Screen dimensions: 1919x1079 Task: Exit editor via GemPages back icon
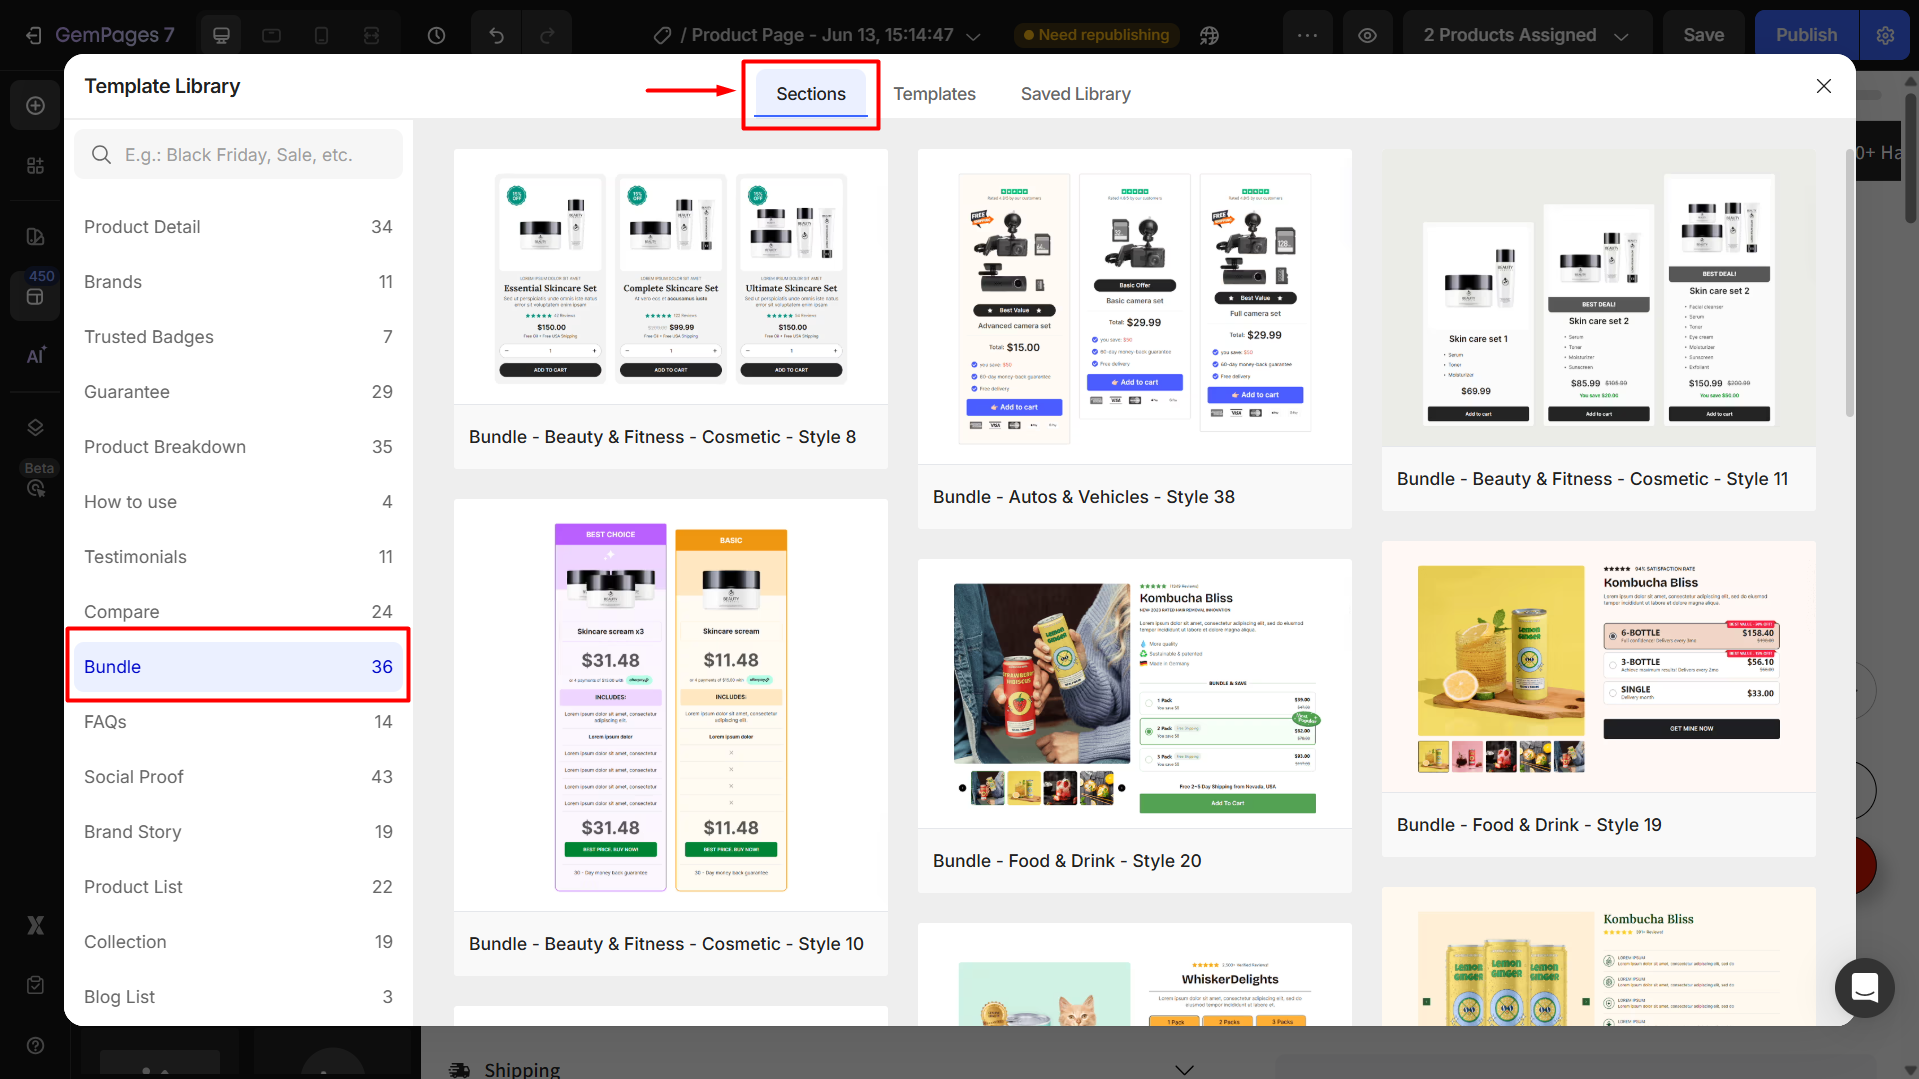pos(34,35)
